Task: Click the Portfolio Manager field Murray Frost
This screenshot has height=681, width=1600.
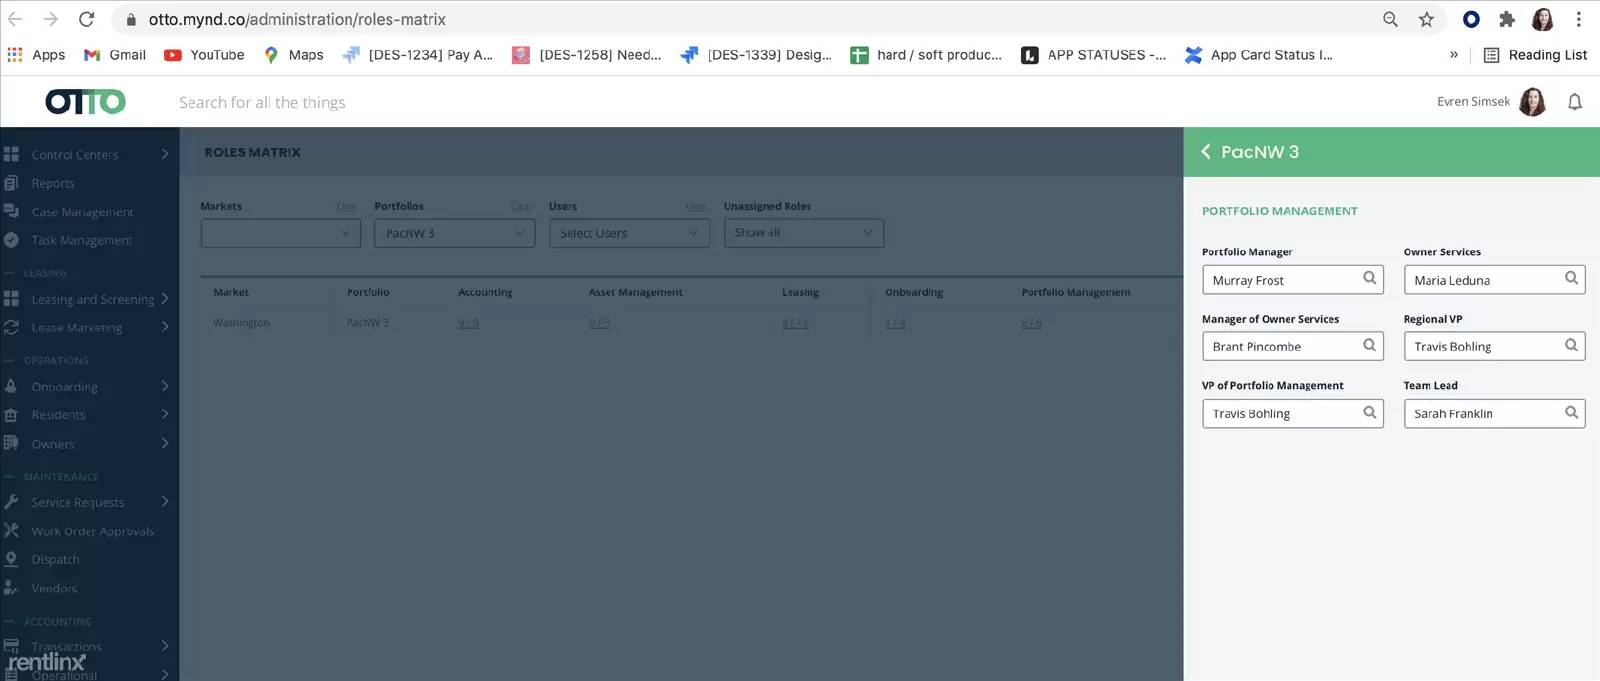Action: pyautogui.click(x=1292, y=279)
